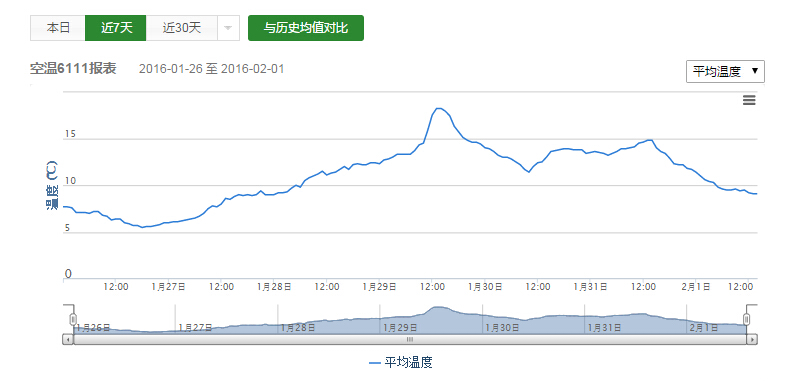Toggle 平均温度 series in legend
Screen dimensions: 801x381
[x=401, y=363]
